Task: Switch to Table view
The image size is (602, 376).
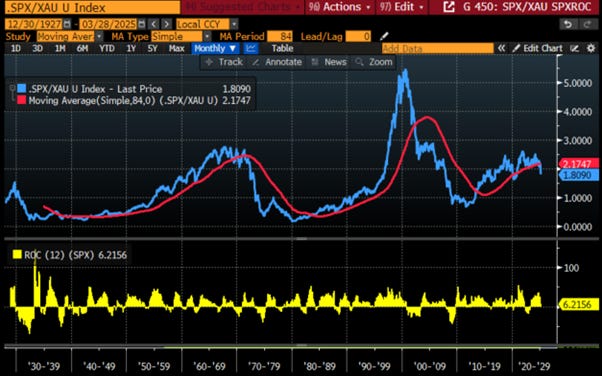Action: pos(283,48)
